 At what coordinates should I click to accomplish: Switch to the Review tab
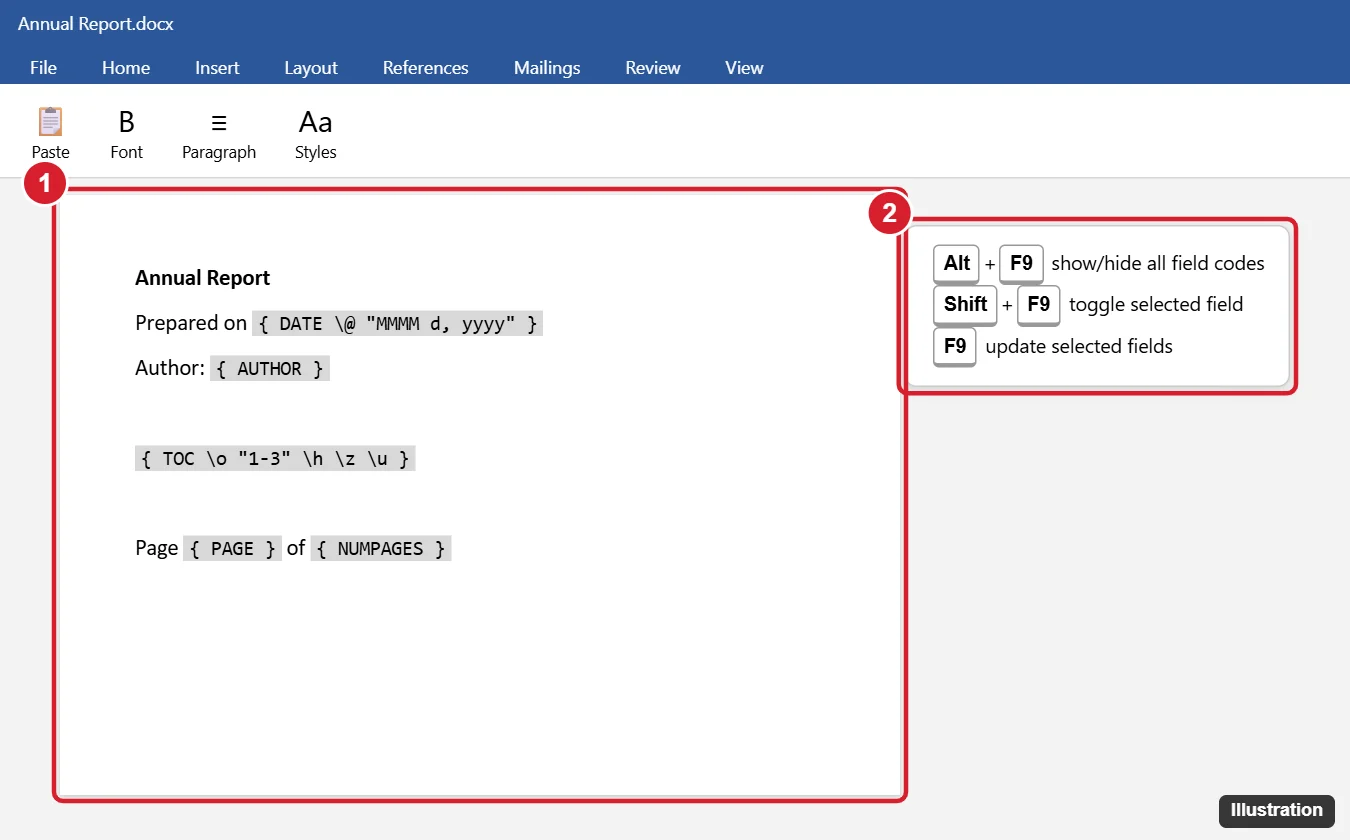[x=653, y=68]
